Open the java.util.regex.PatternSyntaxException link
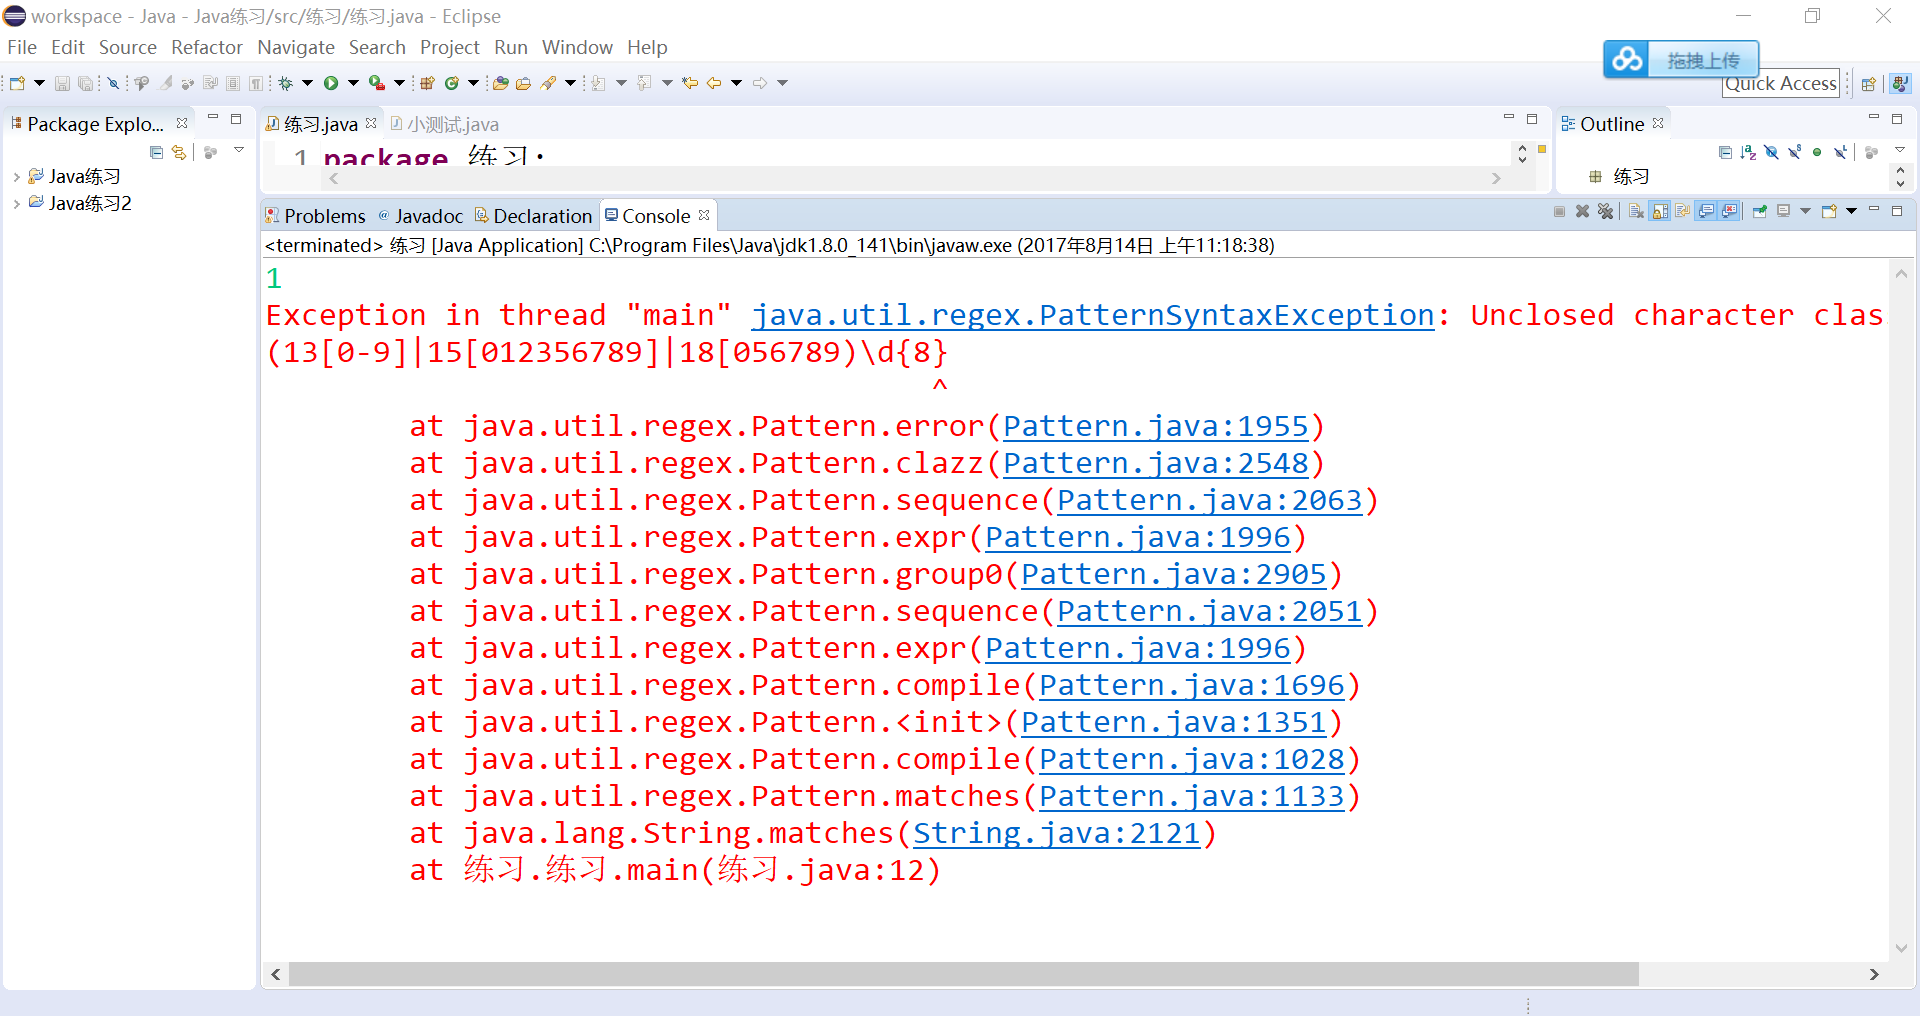The image size is (1920, 1016). coord(1093,315)
